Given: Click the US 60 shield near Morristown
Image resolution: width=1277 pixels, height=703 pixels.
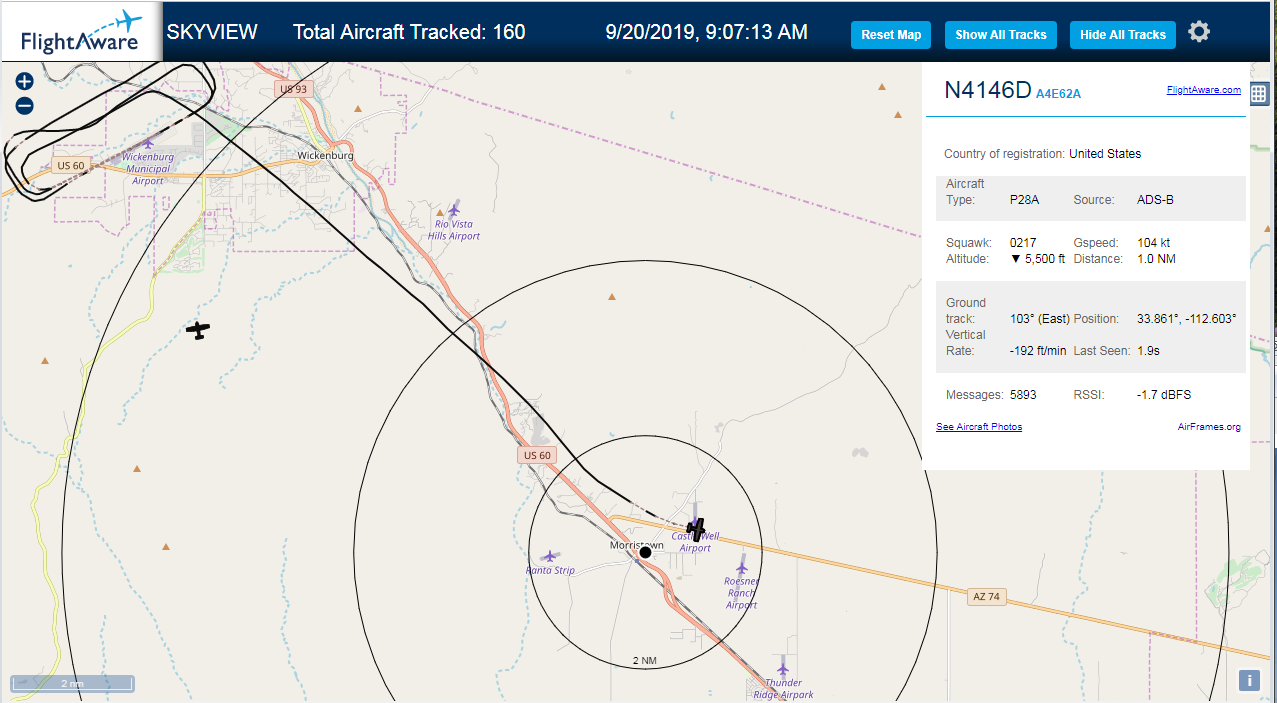Looking at the screenshot, I should [537, 455].
